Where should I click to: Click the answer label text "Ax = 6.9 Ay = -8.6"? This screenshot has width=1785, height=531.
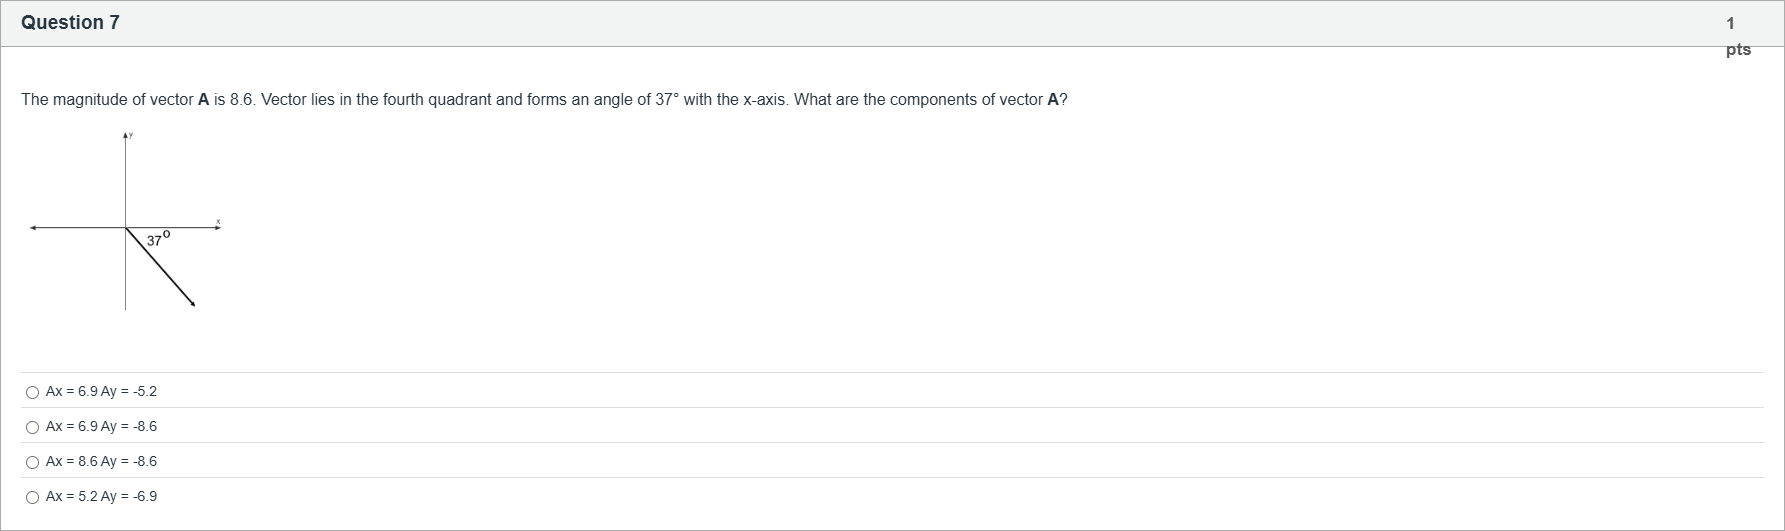click(101, 427)
